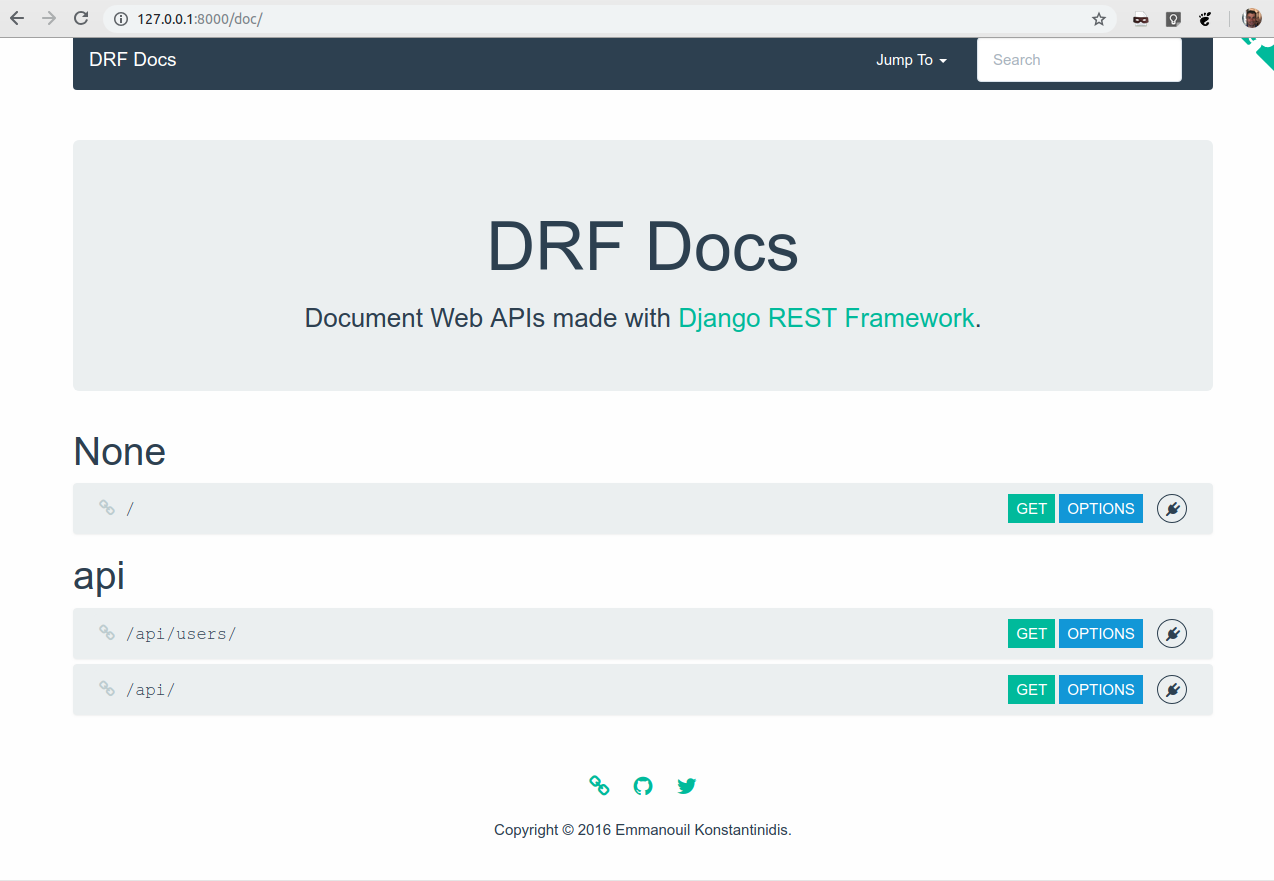Screen dimensions: 1274x881
Task: Click the link icon beside the / endpoint
Action: pos(107,508)
